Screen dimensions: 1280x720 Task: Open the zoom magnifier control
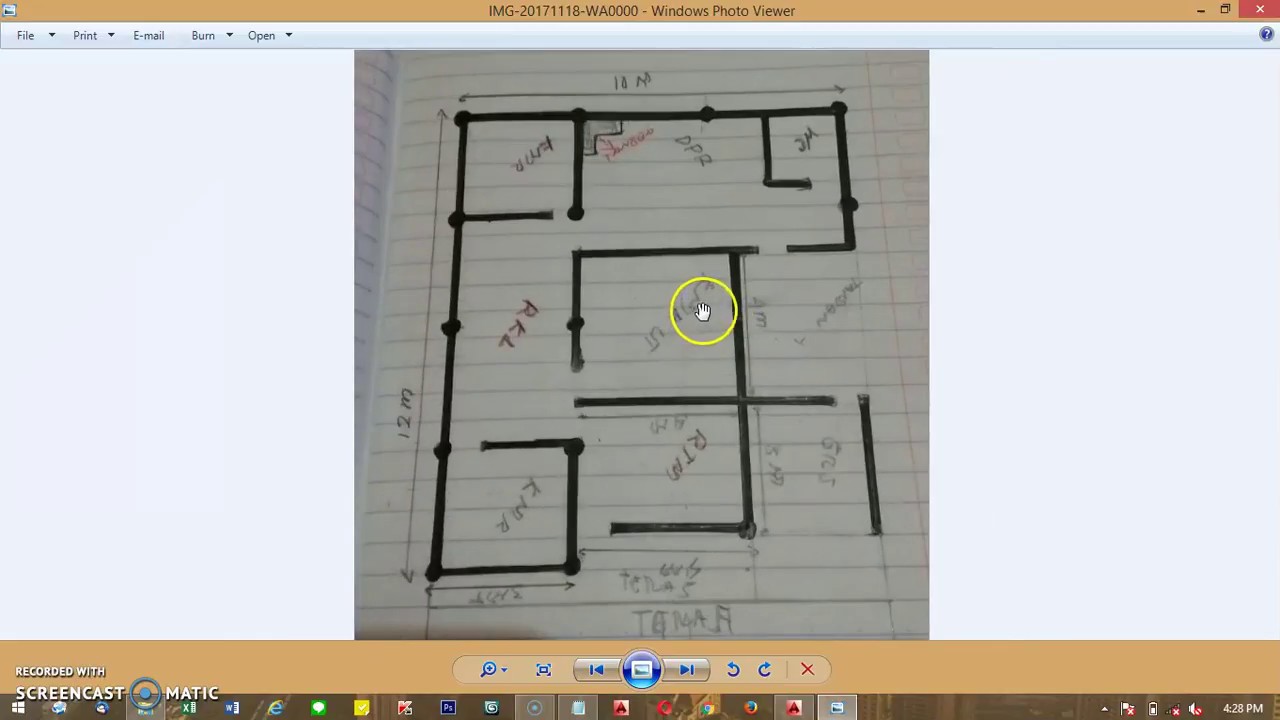(488, 670)
